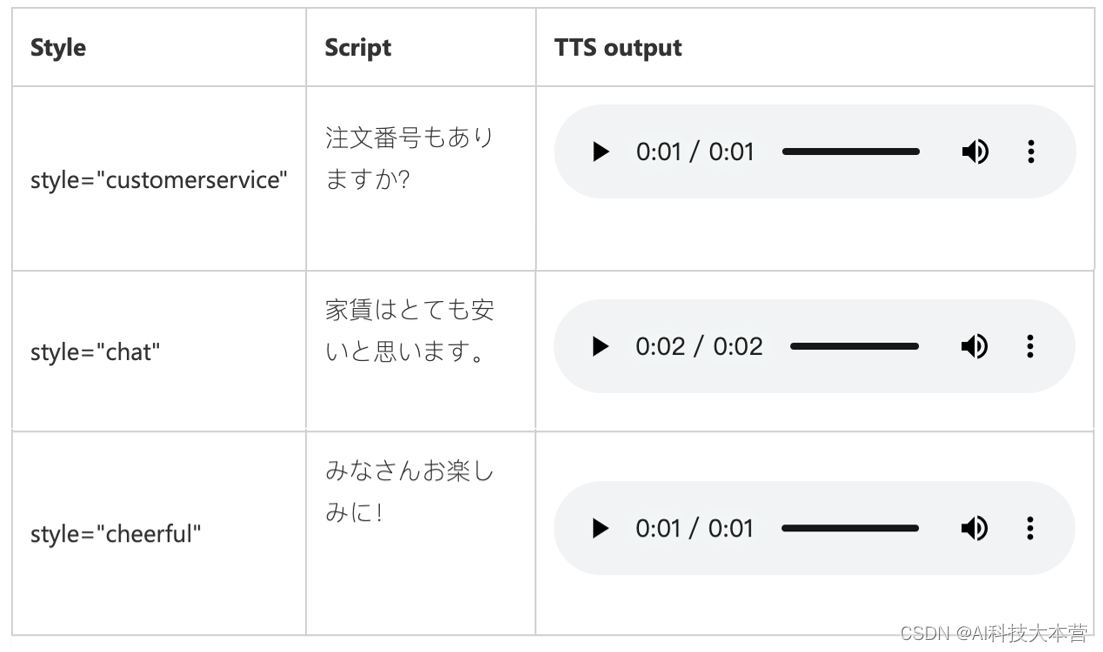Open more options for chat audio
Image resolution: width=1103 pixels, height=652 pixels.
coord(1031,347)
